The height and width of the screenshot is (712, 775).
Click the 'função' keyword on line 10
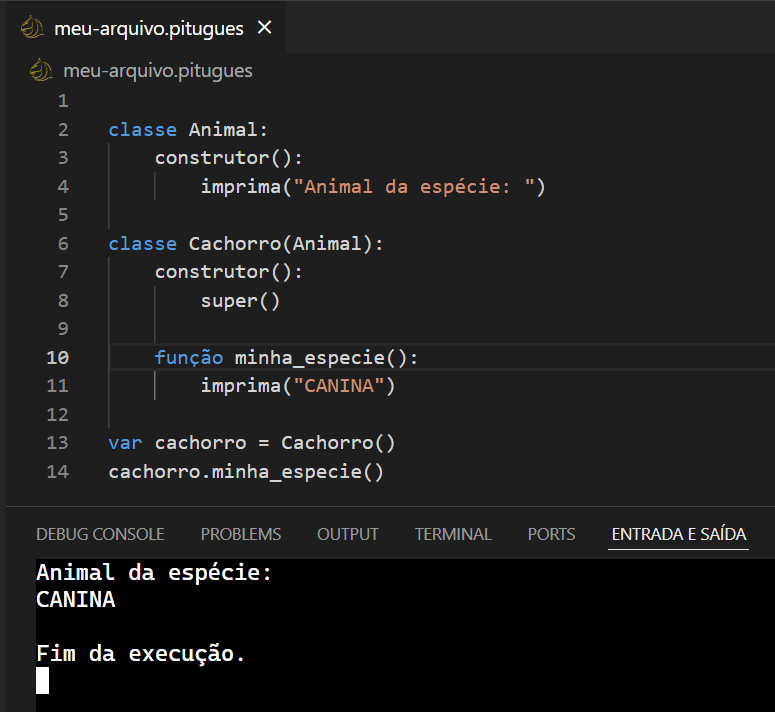(x=189, y=357)
